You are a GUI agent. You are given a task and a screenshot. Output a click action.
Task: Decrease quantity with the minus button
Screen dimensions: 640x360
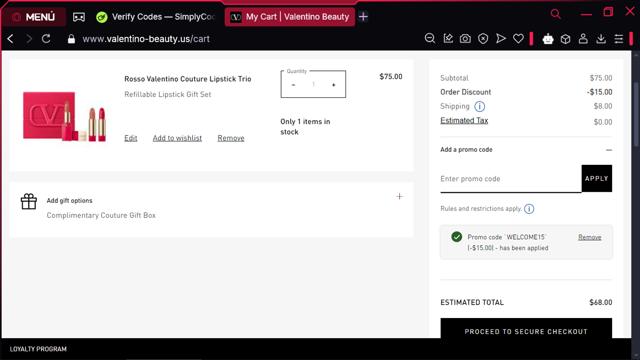[x=293, y=85]
